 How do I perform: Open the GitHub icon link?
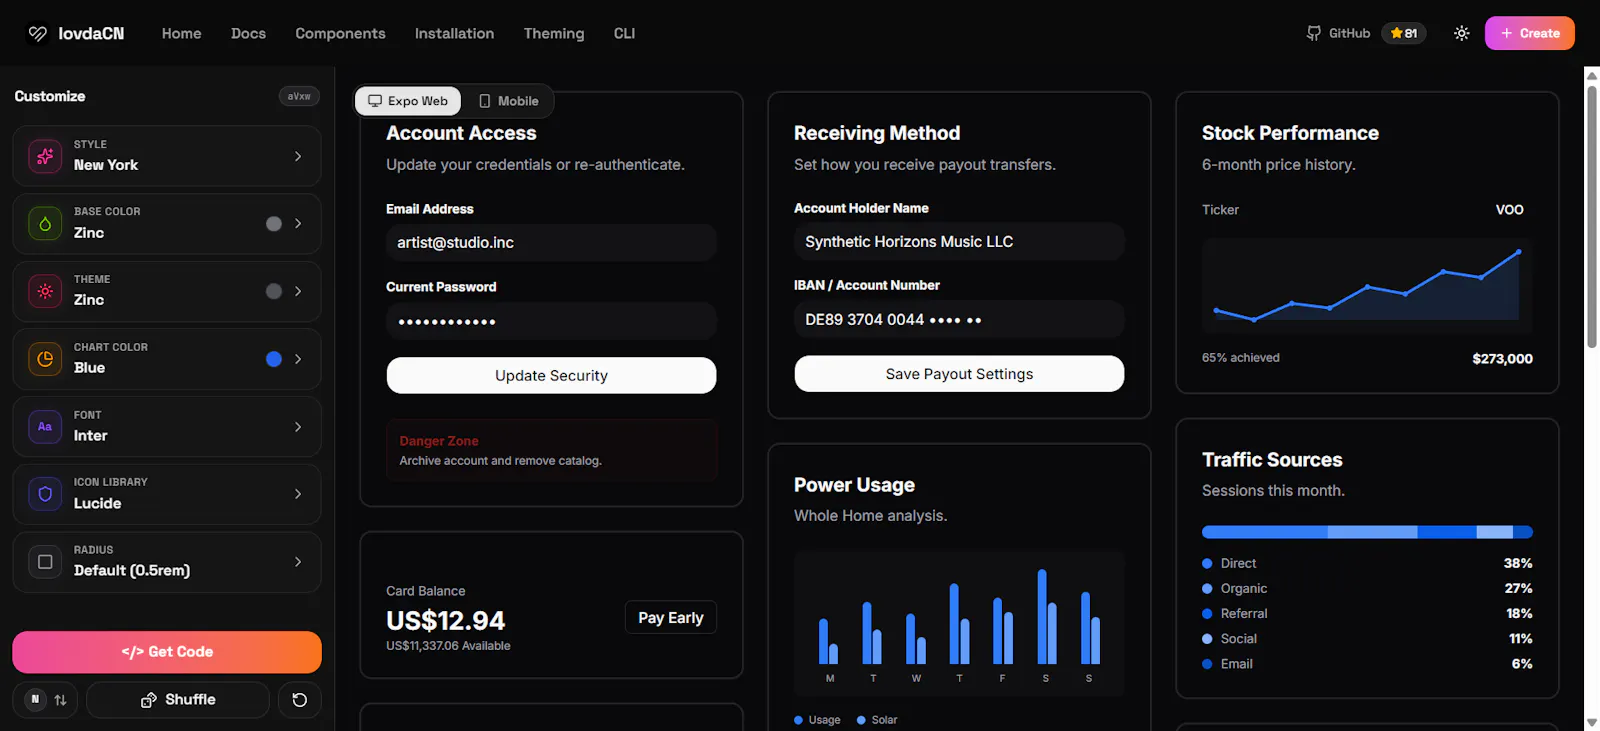(1314, 33)
